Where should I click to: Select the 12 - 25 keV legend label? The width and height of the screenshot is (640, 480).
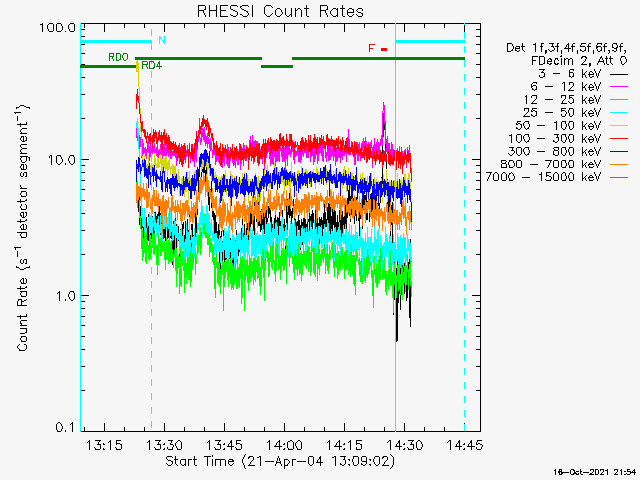tap(562, 100)
